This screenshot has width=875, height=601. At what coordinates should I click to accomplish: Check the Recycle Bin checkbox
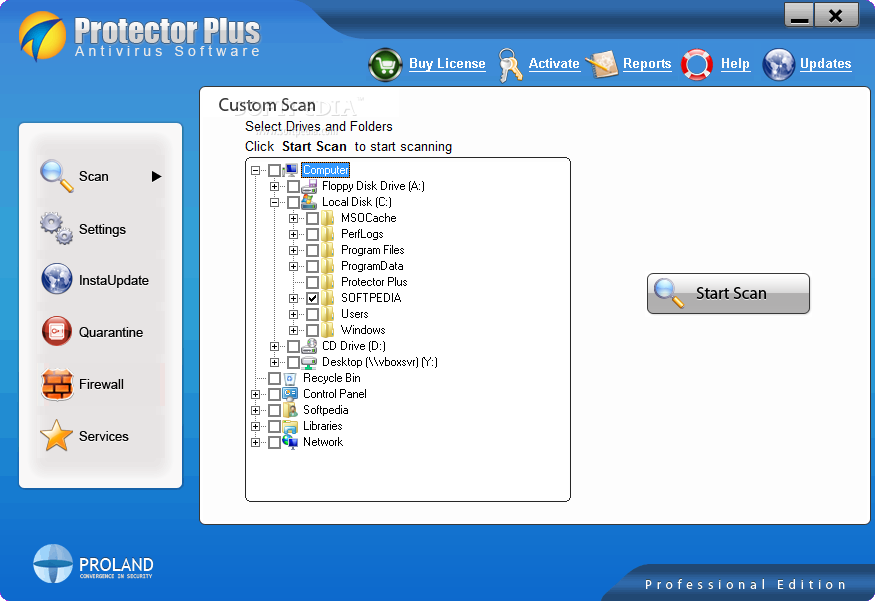tap(274, 378)
